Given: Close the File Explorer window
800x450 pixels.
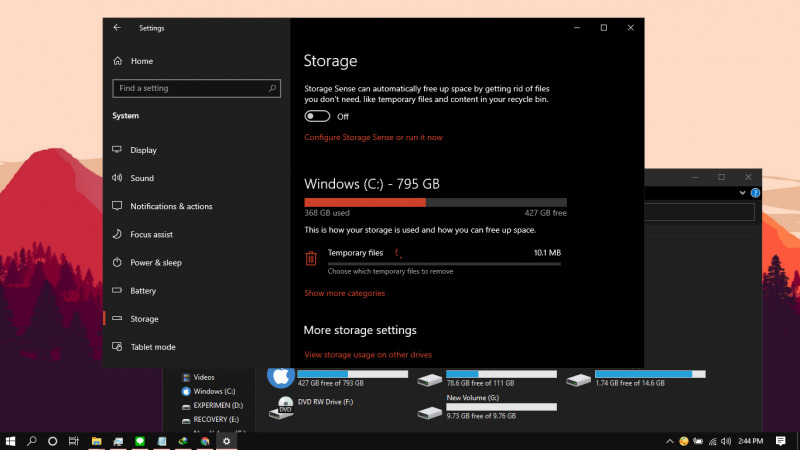Looking at the screenshot, I should tap(748, 177).
